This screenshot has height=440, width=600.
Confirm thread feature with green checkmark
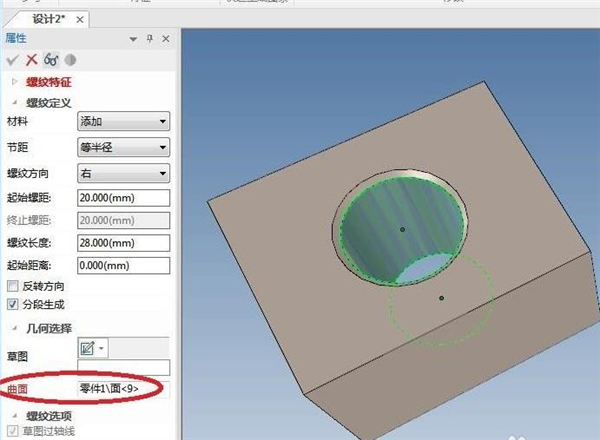tap(12, 60)
